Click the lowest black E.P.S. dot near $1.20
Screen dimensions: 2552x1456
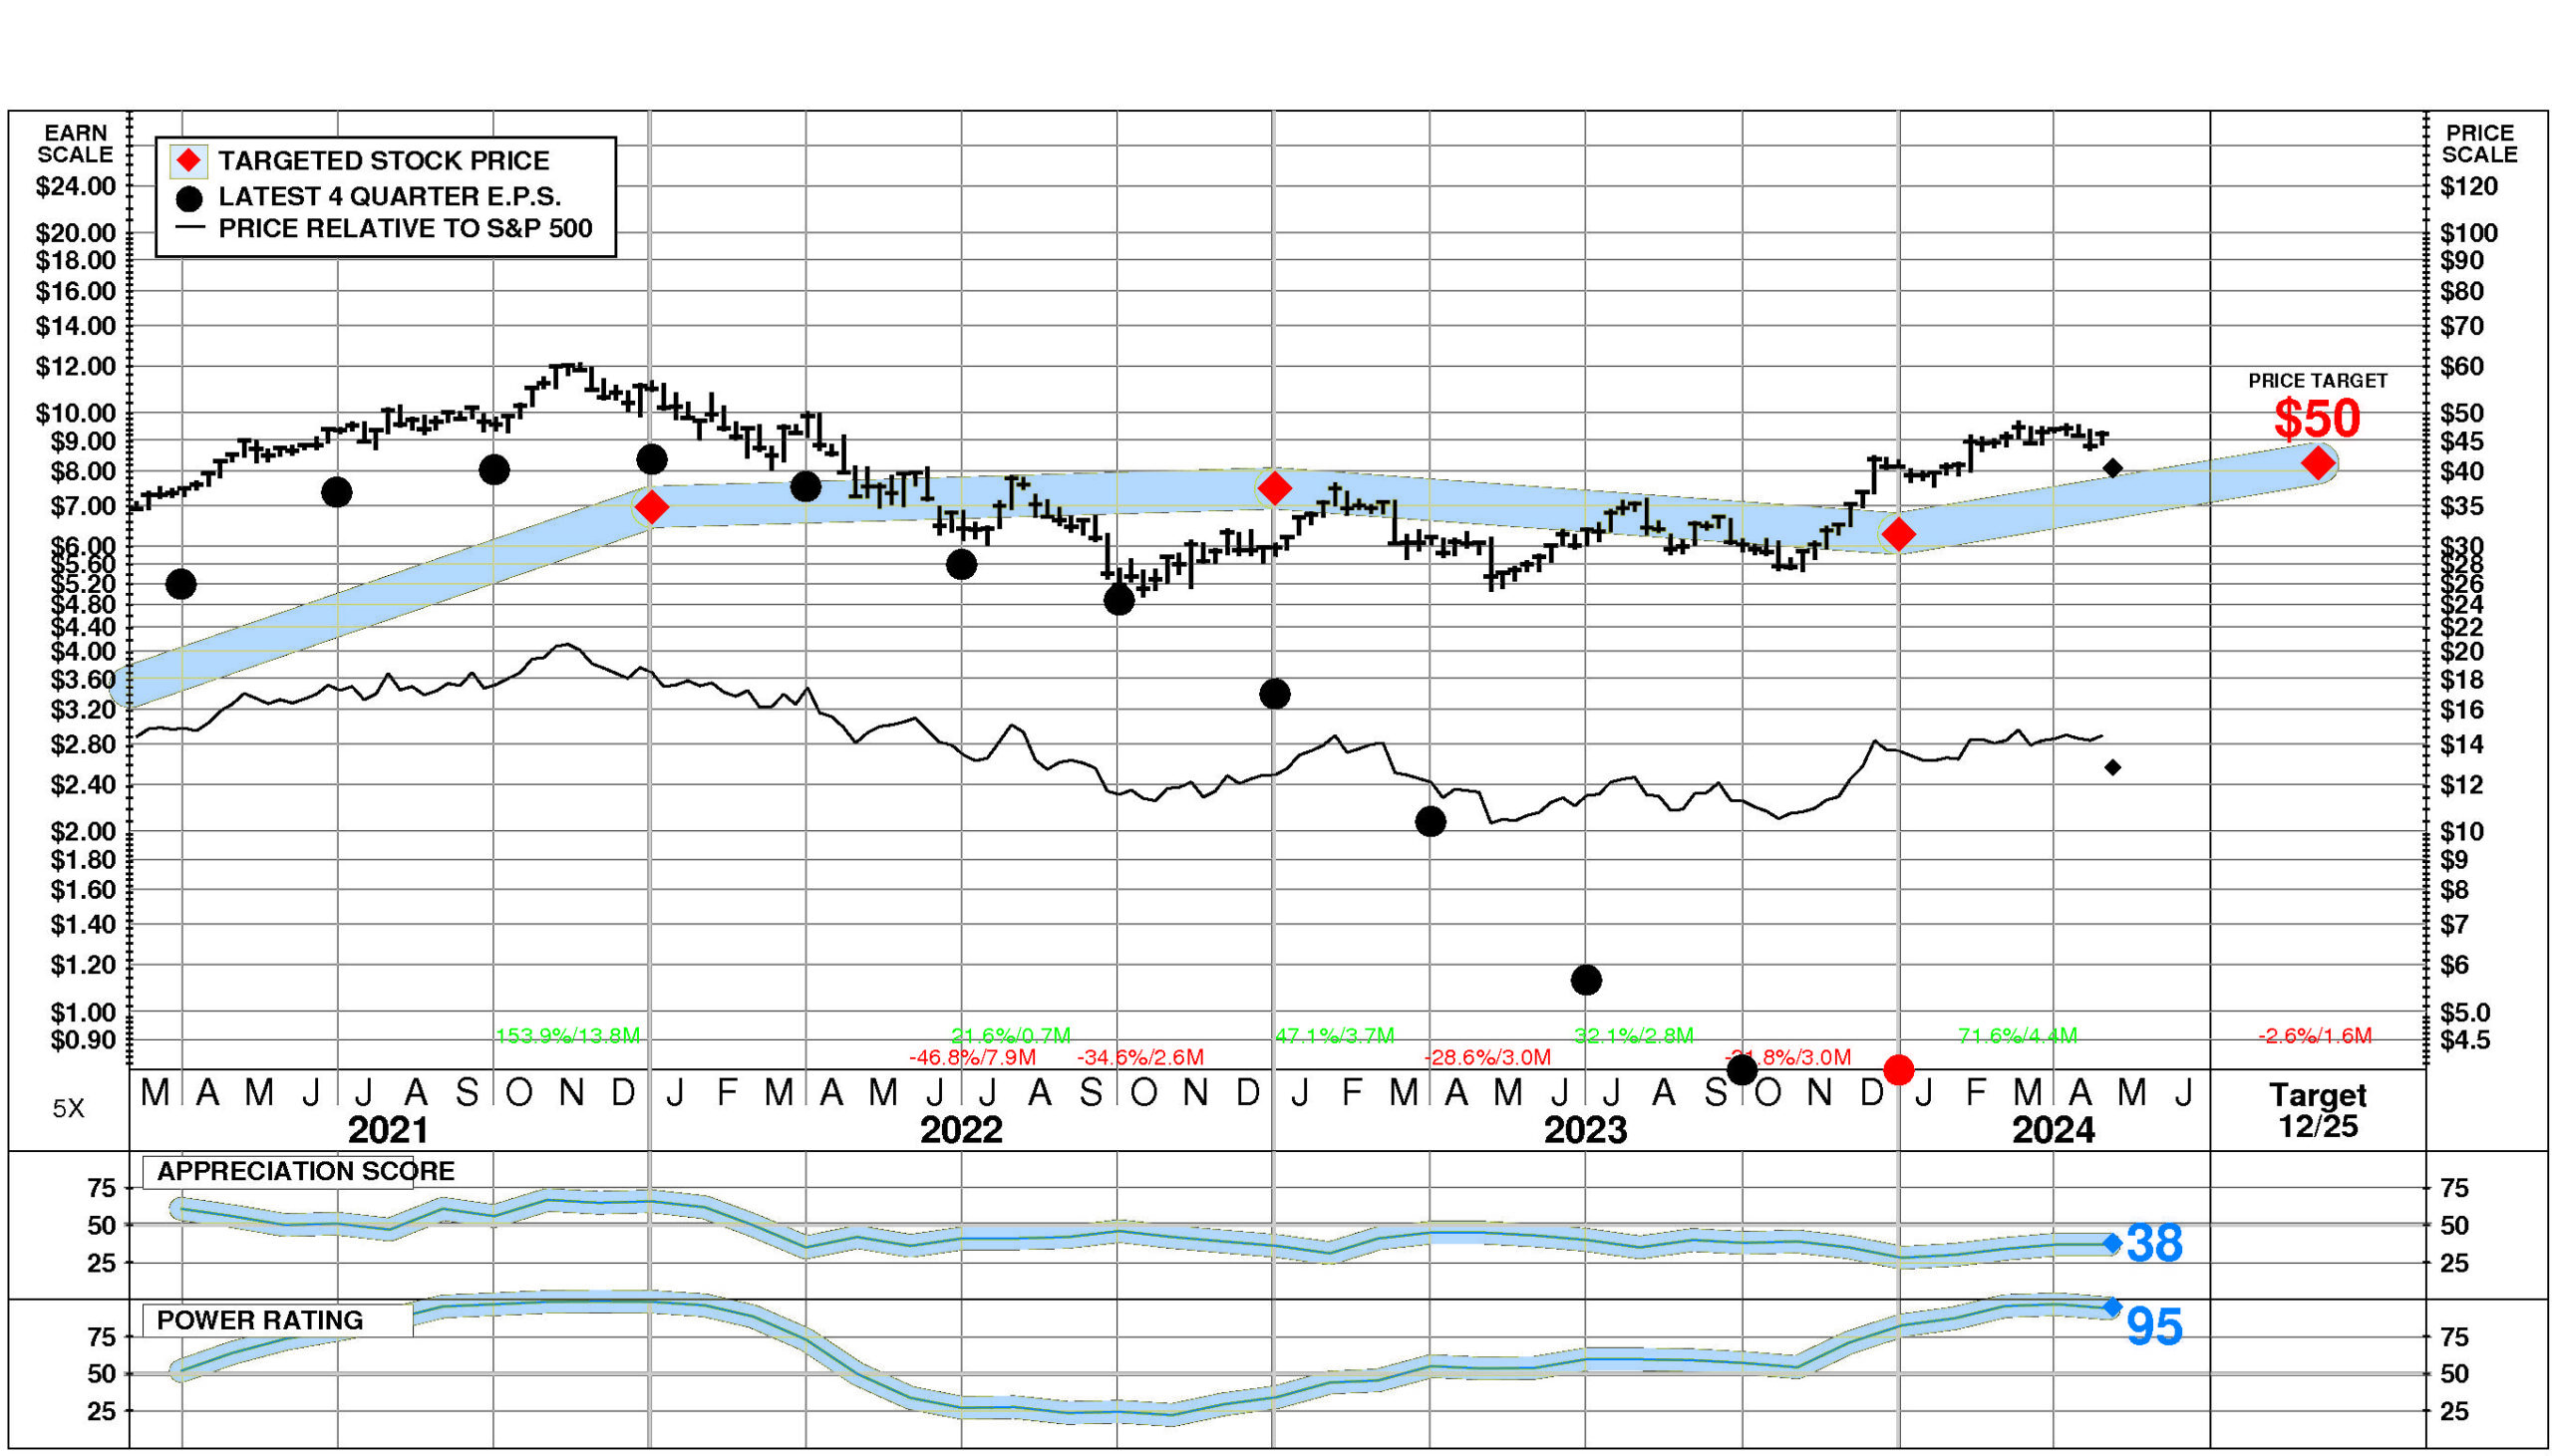pos(1586,980)
